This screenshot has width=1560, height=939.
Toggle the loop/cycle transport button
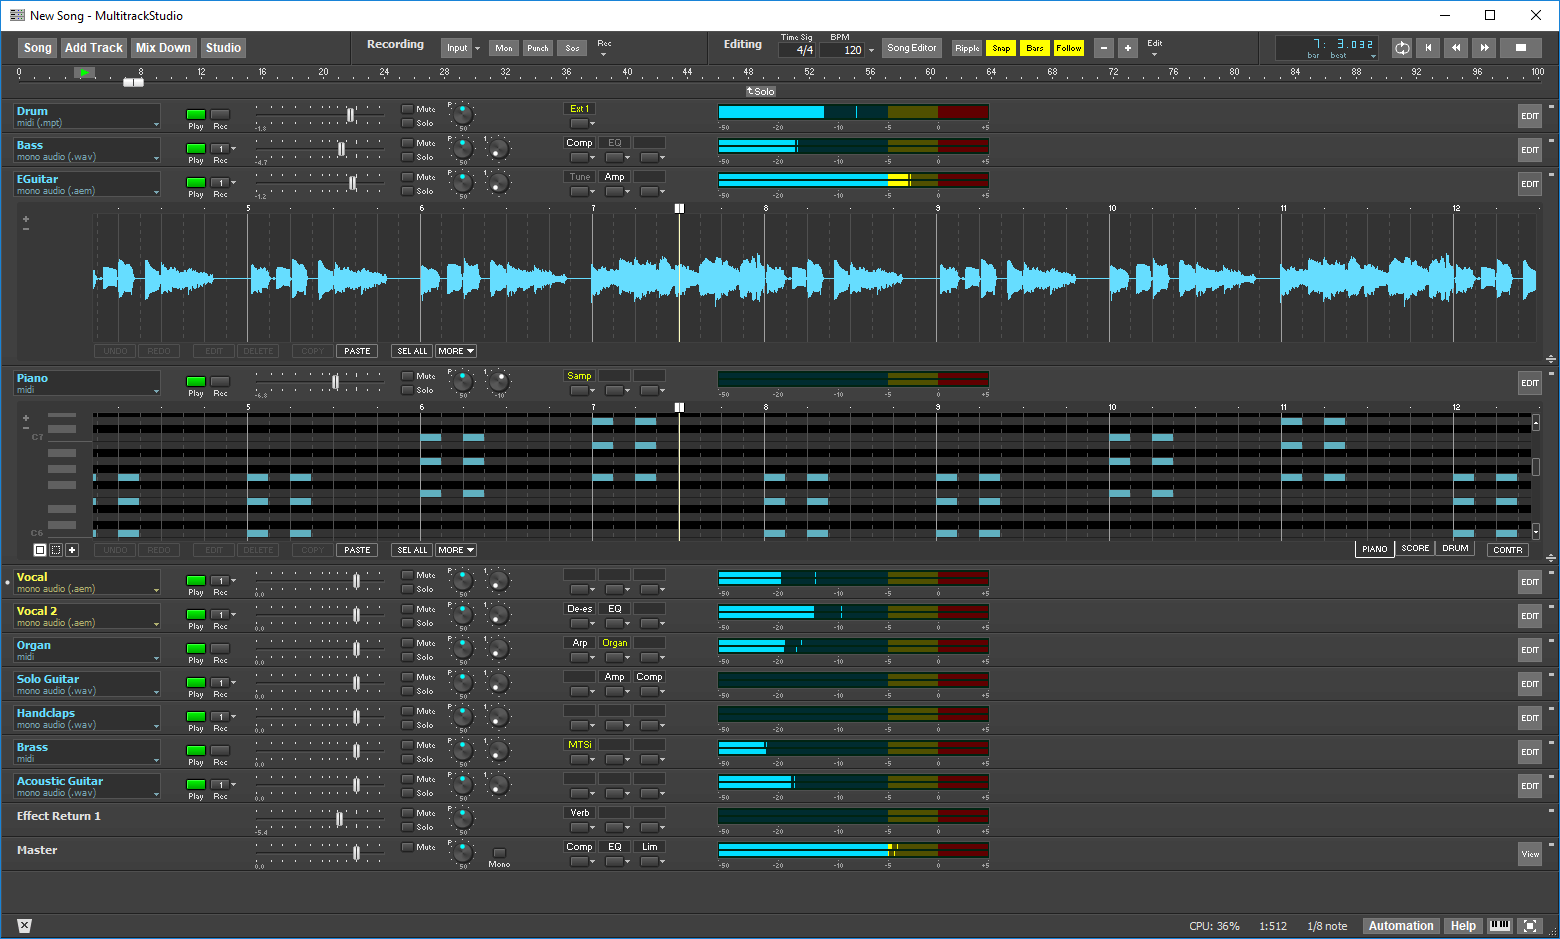1402,48
